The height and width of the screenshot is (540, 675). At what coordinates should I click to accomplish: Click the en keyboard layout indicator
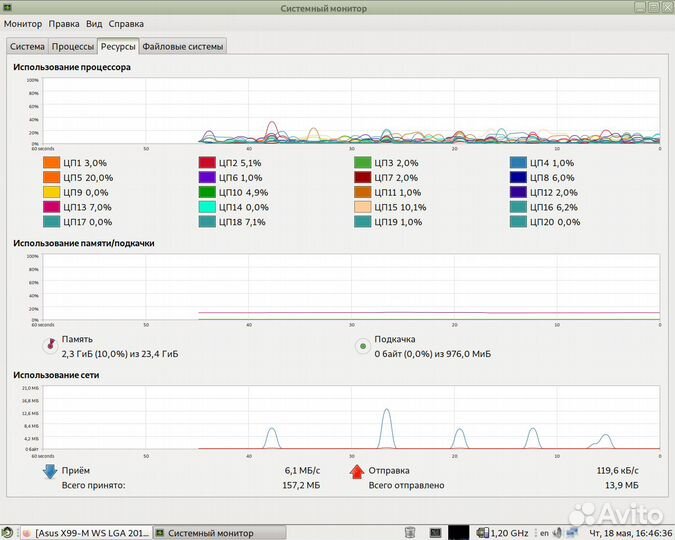pos(545,533)
